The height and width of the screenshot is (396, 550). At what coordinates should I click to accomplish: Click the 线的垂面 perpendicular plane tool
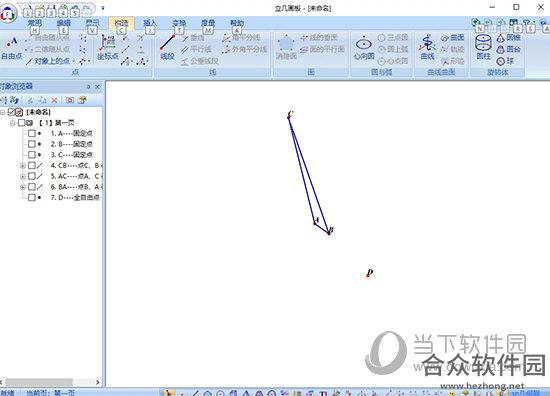pyautogui.click(x=319, y=38)
